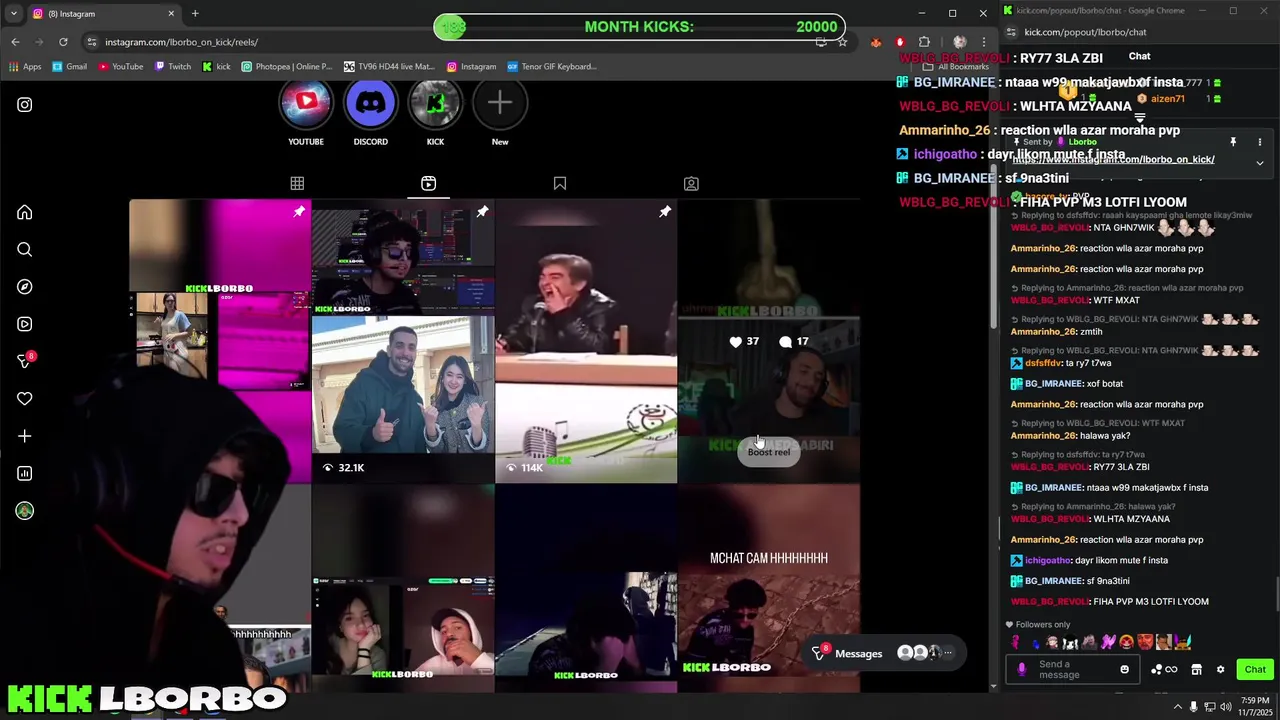Open the Chrome tab search dropdown
This screenshot has width=1280, height=720.
12,14
